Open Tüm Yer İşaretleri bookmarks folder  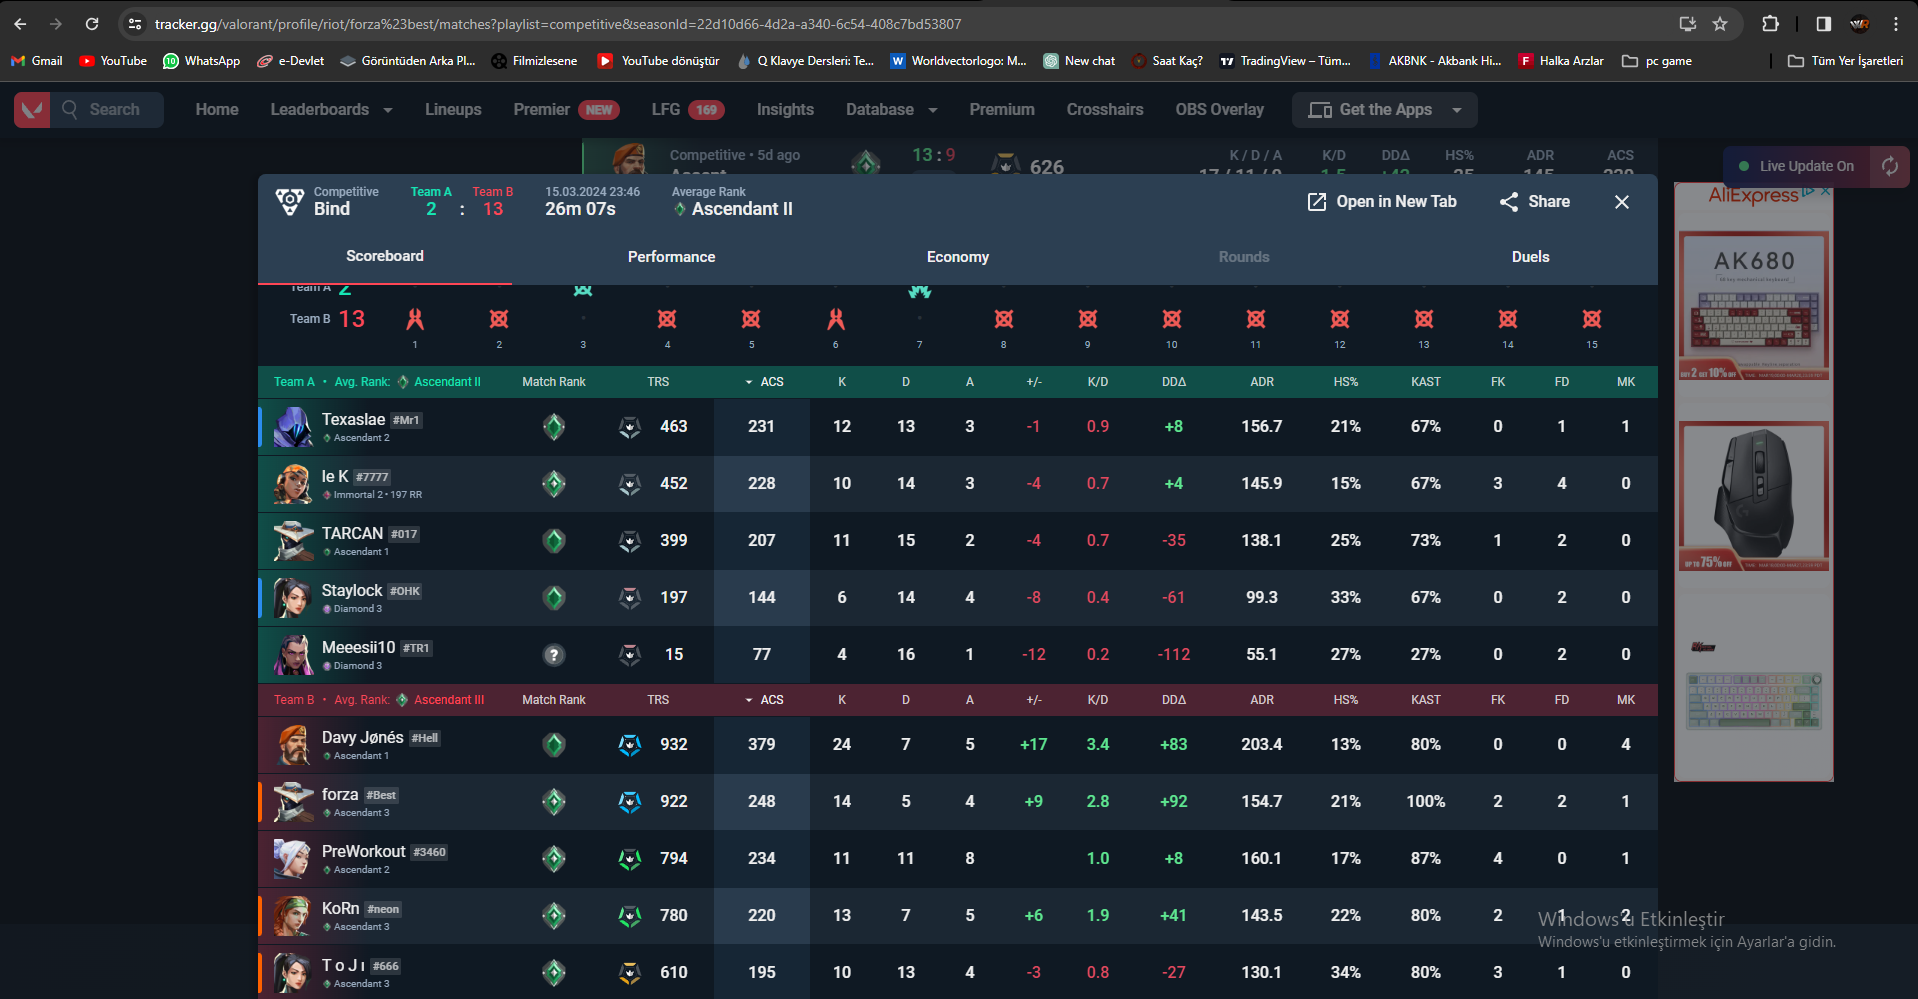1845,61
